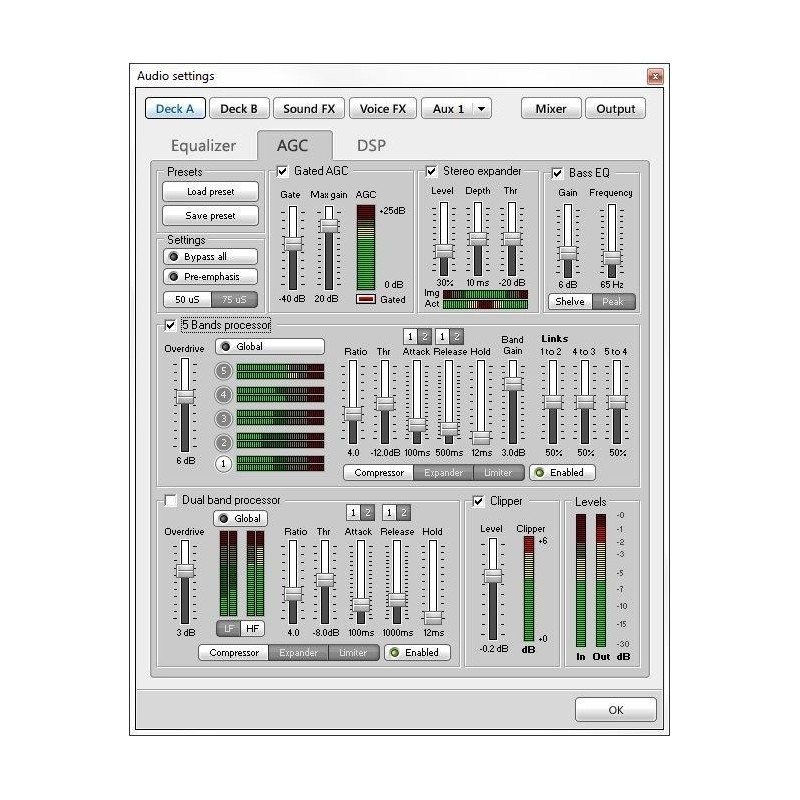This screenshot has width=800, height=800.
Task: Select the LF band in Dual band processor
Action: pyautogui.click(x=229, y=629)
